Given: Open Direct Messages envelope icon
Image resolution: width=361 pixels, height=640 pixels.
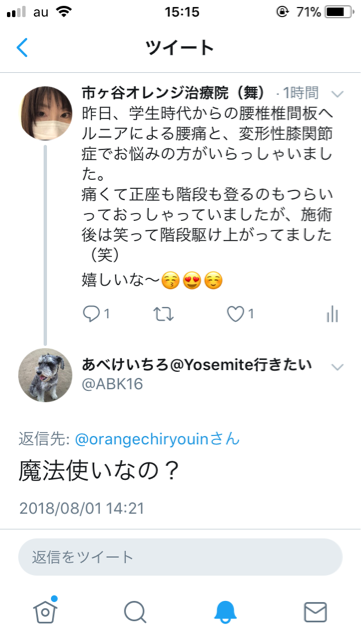Looking at the screenshot, I should (x=315, y=612).
